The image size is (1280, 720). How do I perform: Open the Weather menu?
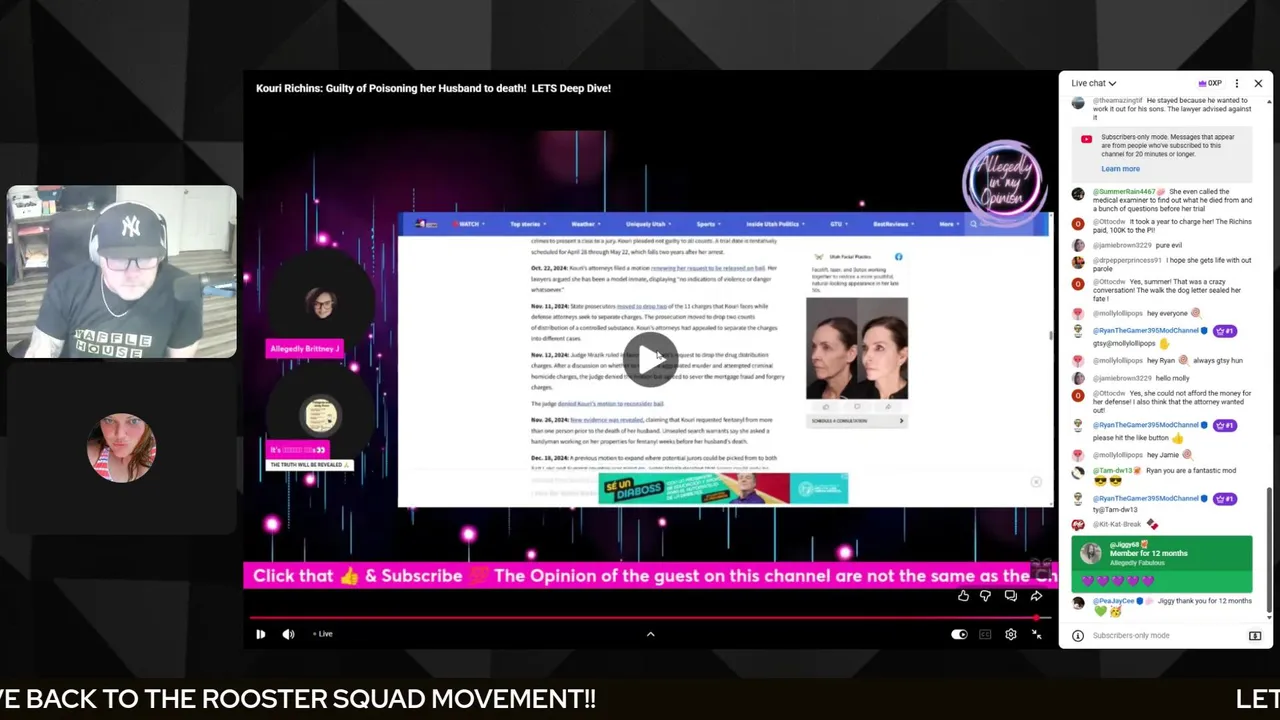(x=585, y=224)
